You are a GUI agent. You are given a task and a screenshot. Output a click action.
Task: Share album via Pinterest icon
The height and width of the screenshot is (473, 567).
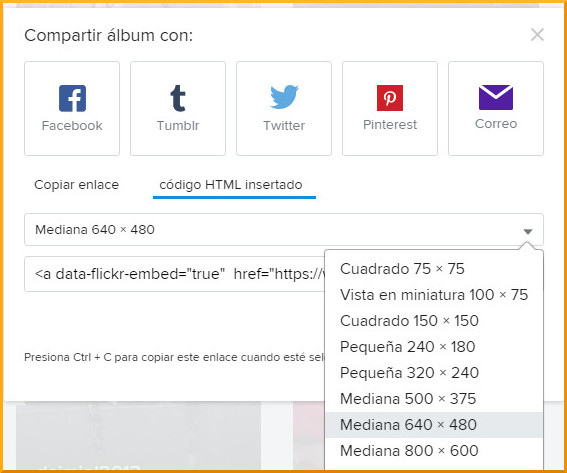click(x=390, y=98)
